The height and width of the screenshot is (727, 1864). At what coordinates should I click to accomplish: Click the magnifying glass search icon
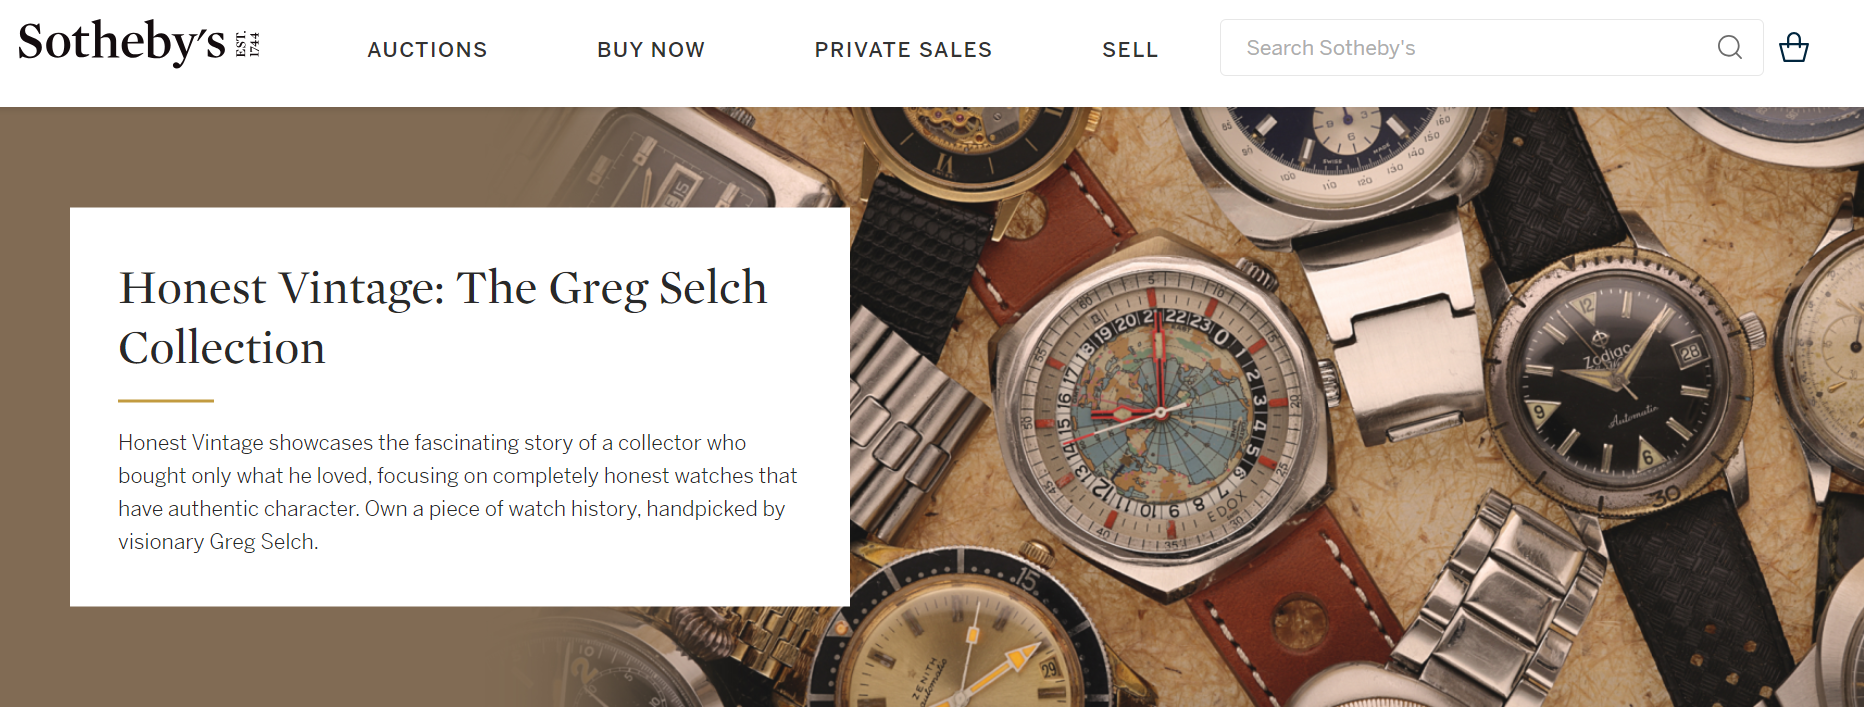(1729, 47)
